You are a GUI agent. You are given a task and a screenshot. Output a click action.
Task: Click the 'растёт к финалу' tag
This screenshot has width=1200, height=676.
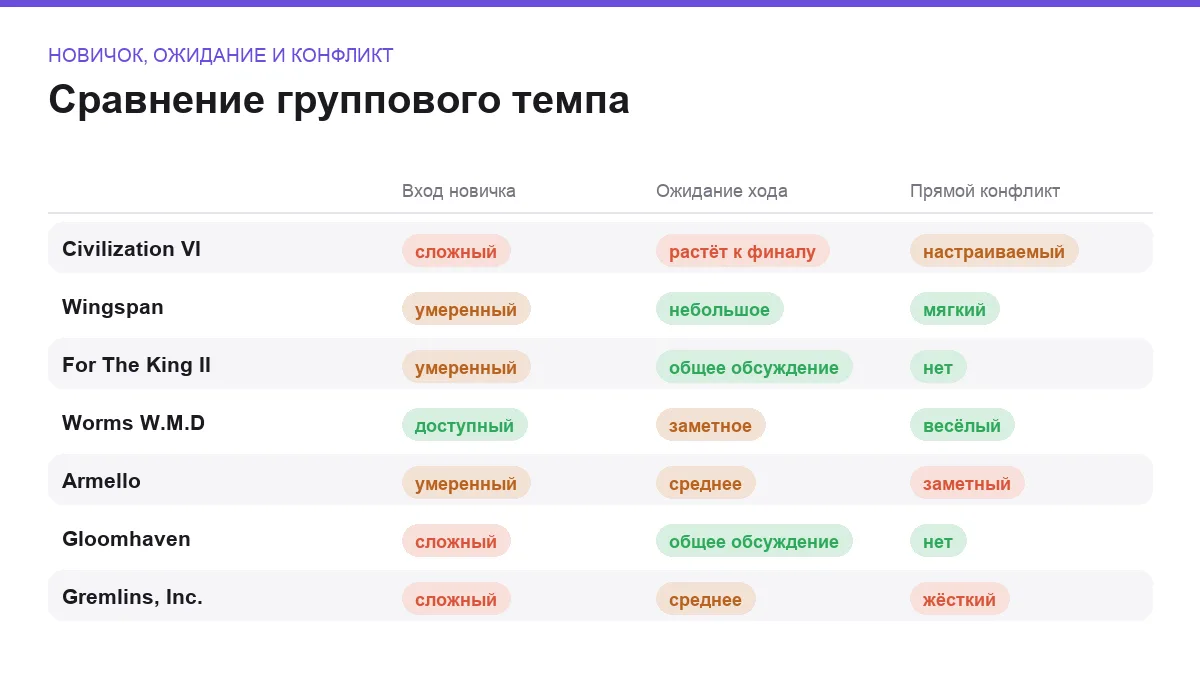(x=743, y=251)
